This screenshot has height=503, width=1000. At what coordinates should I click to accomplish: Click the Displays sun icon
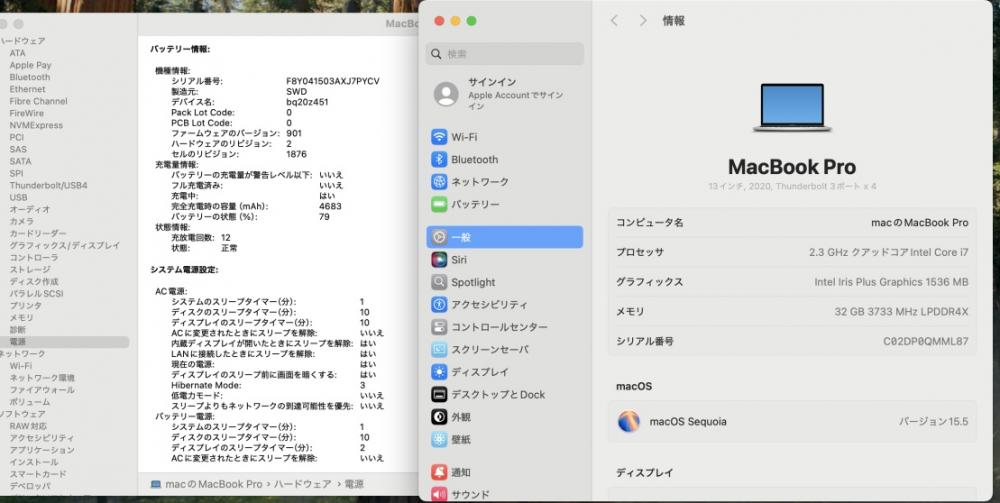439,372
